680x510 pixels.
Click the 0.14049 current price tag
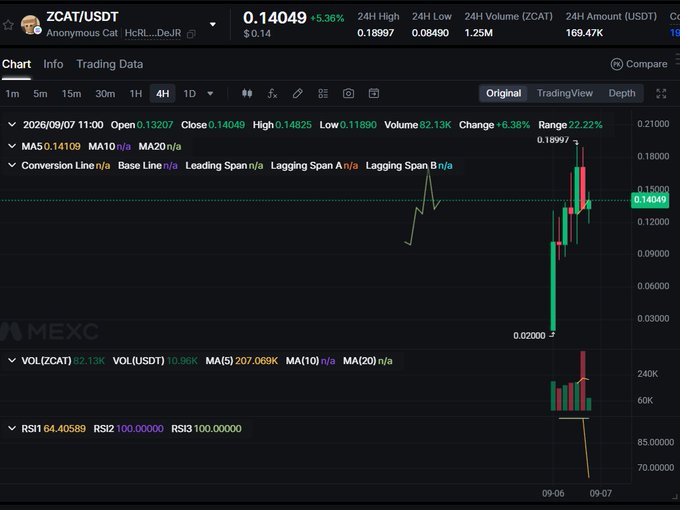pyautogui.click(x=650, y=199)
